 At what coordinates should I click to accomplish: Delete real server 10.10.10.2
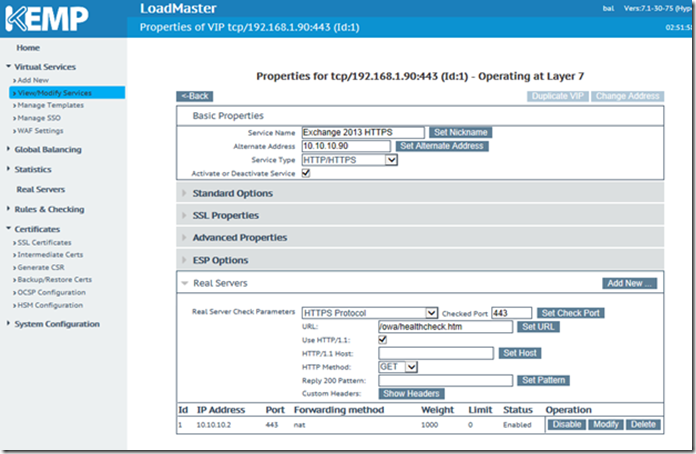coord(643,425)
